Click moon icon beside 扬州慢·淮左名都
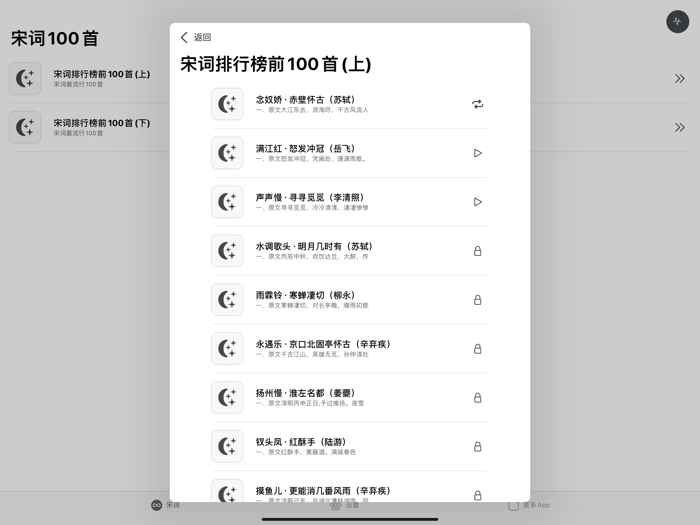Viewport: 700px width, 525px height. point(227,397)
